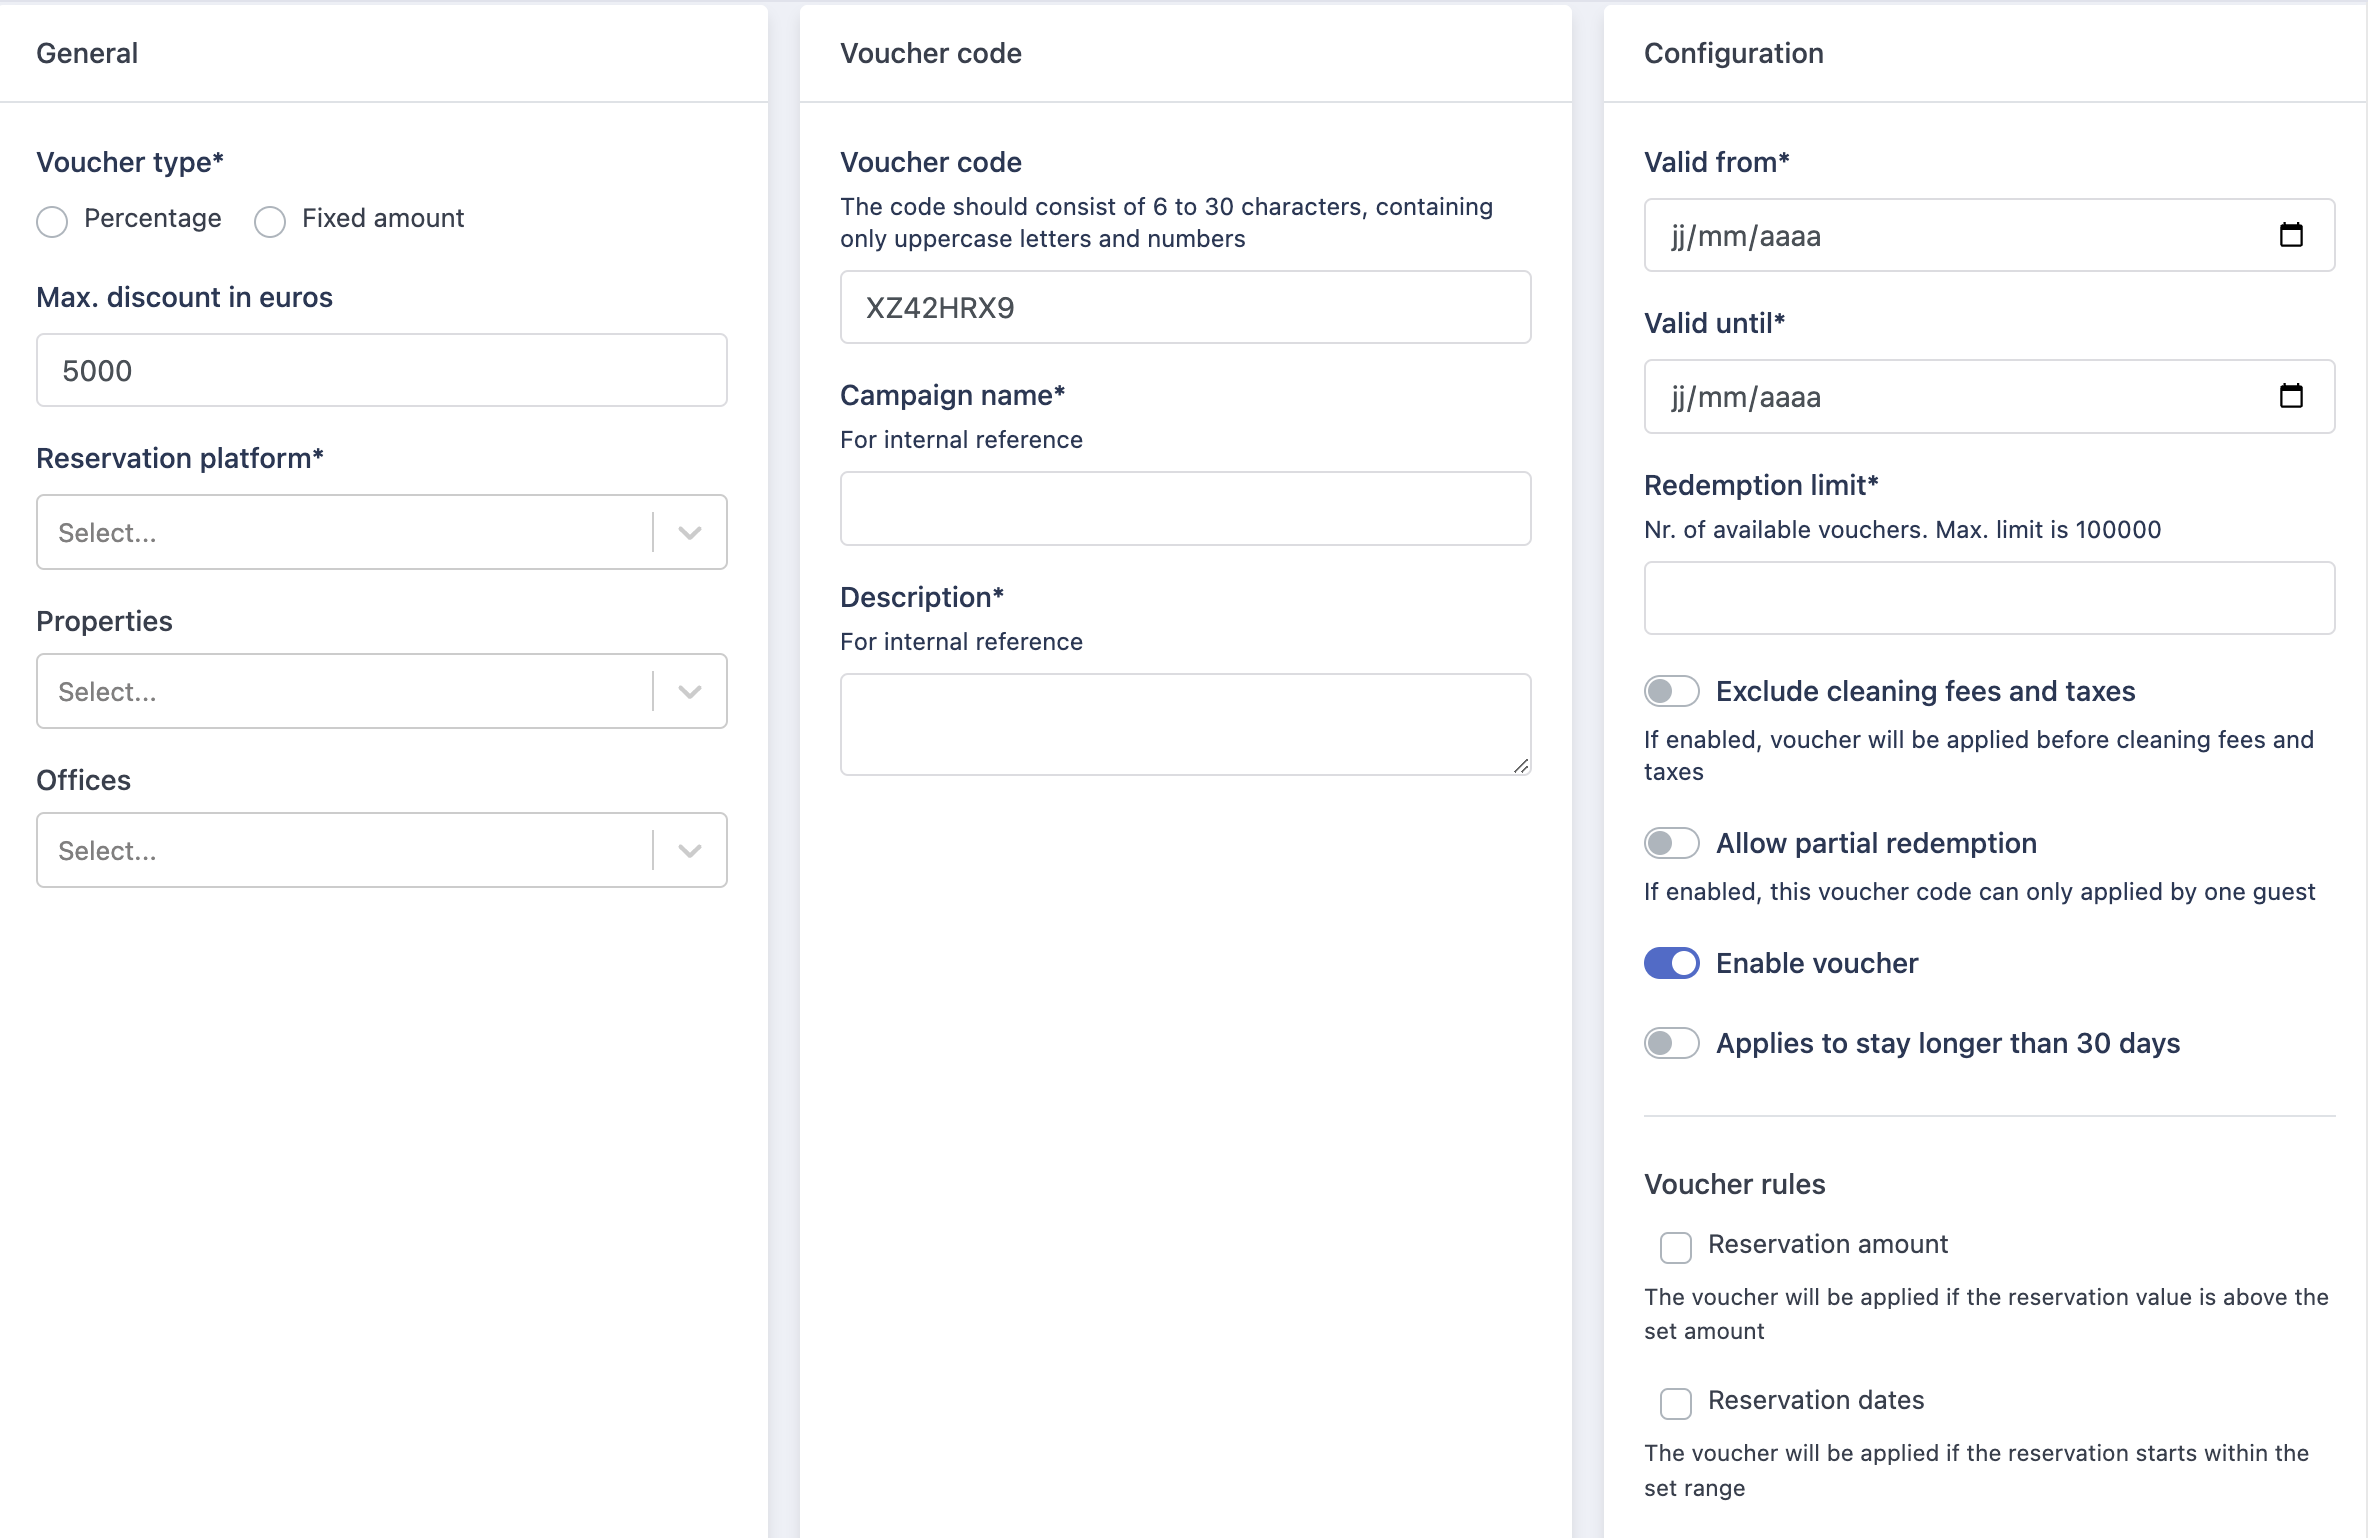
Task: Open the Offices select dropdown
Action: [687, 849]
